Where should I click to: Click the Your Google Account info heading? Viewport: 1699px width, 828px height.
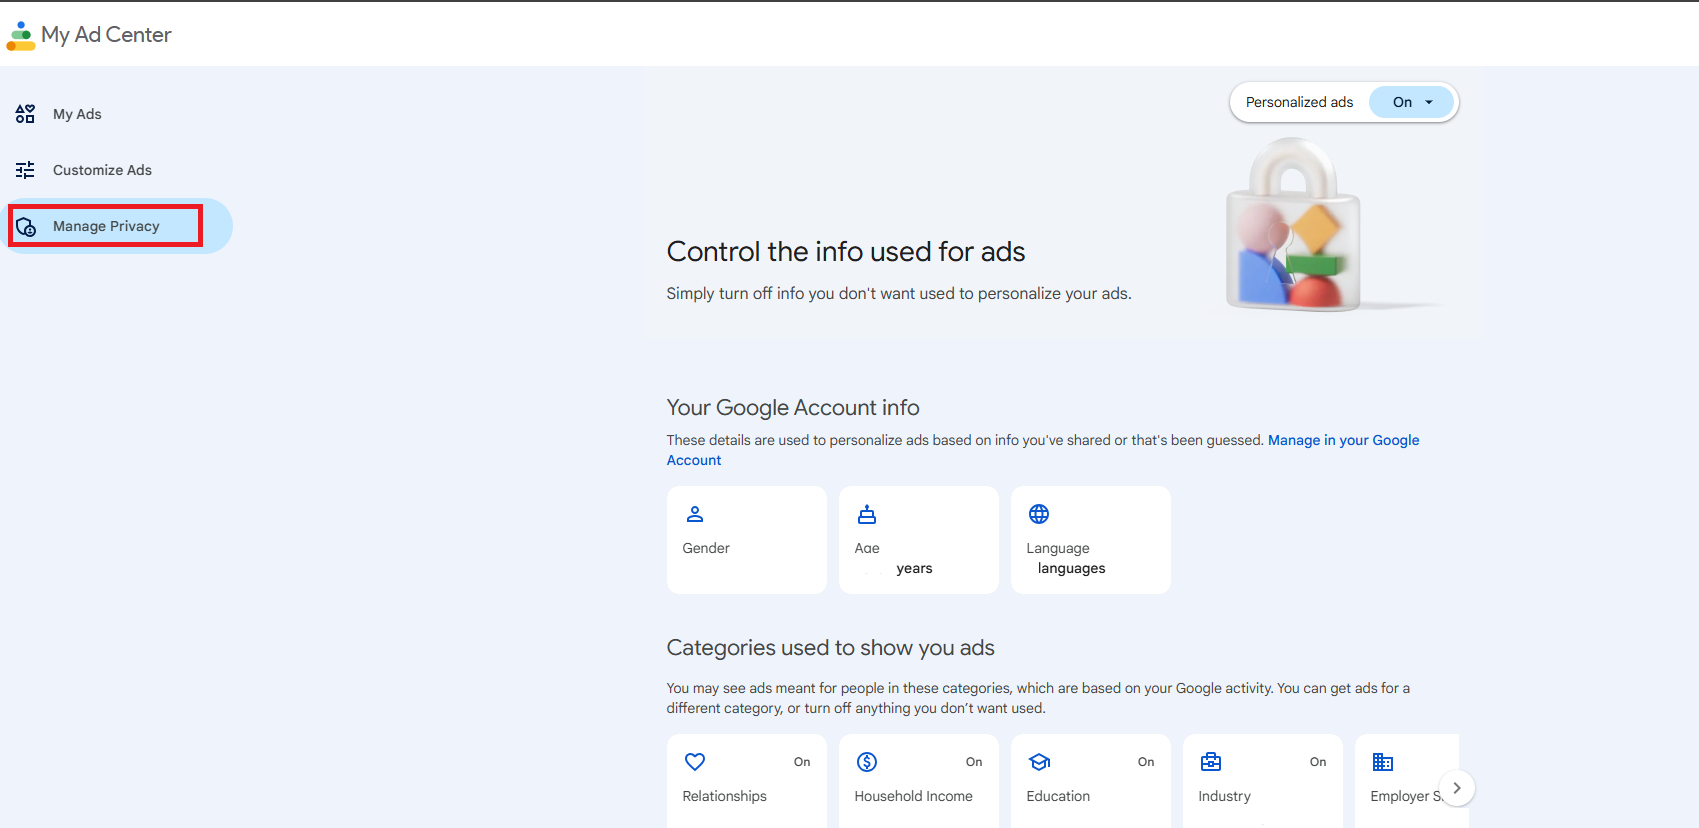(793, 408)
